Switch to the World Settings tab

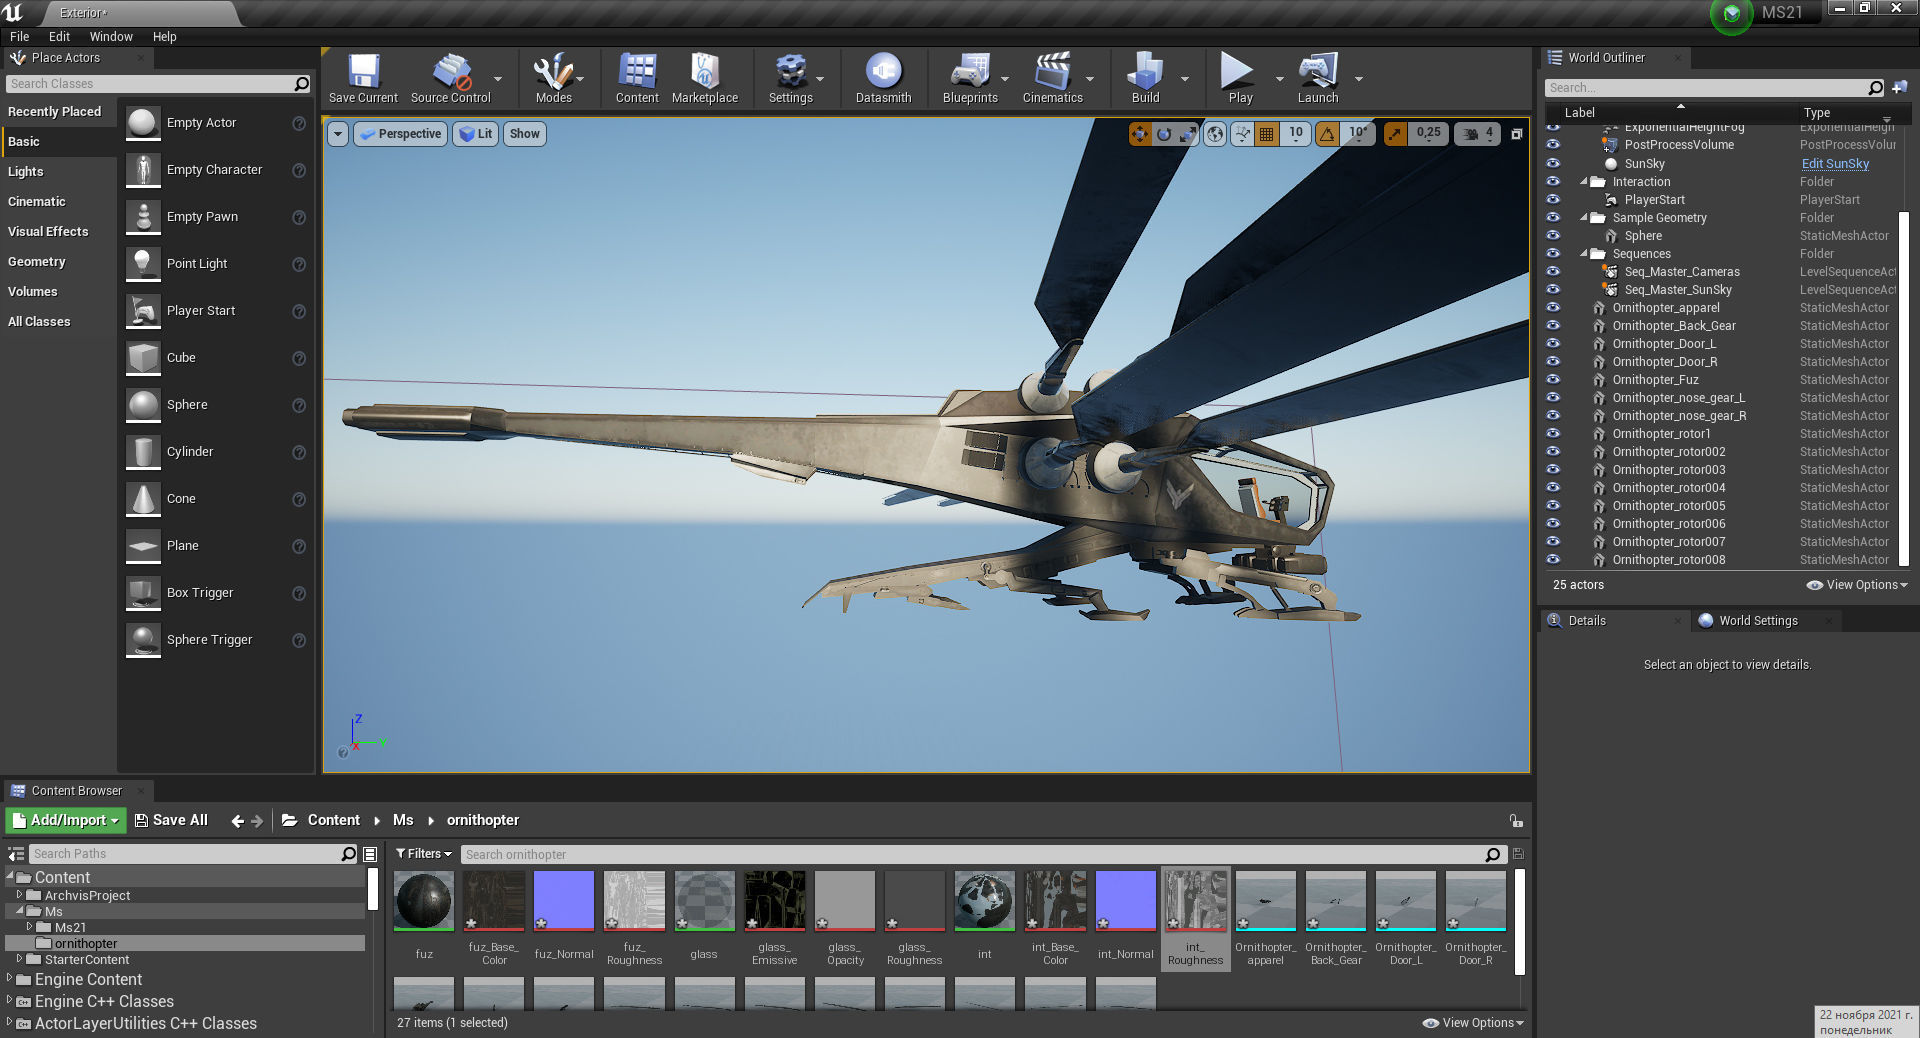(1757, 621)
